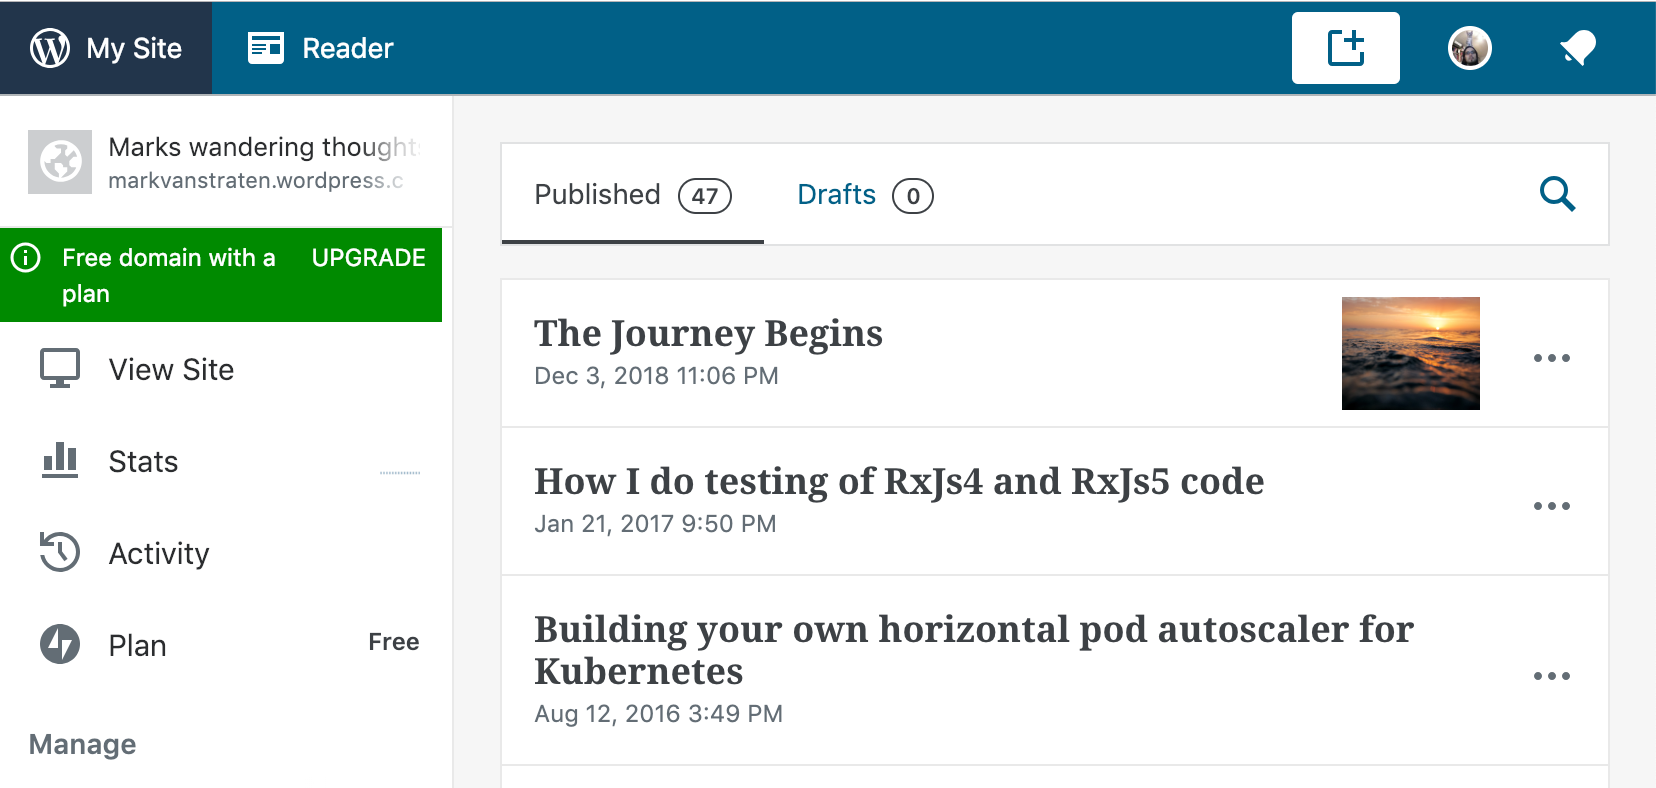The width and height of the screenshot is (1656, 788).
Task: Click the WordPress logo icon
Action: coord(50,48)
